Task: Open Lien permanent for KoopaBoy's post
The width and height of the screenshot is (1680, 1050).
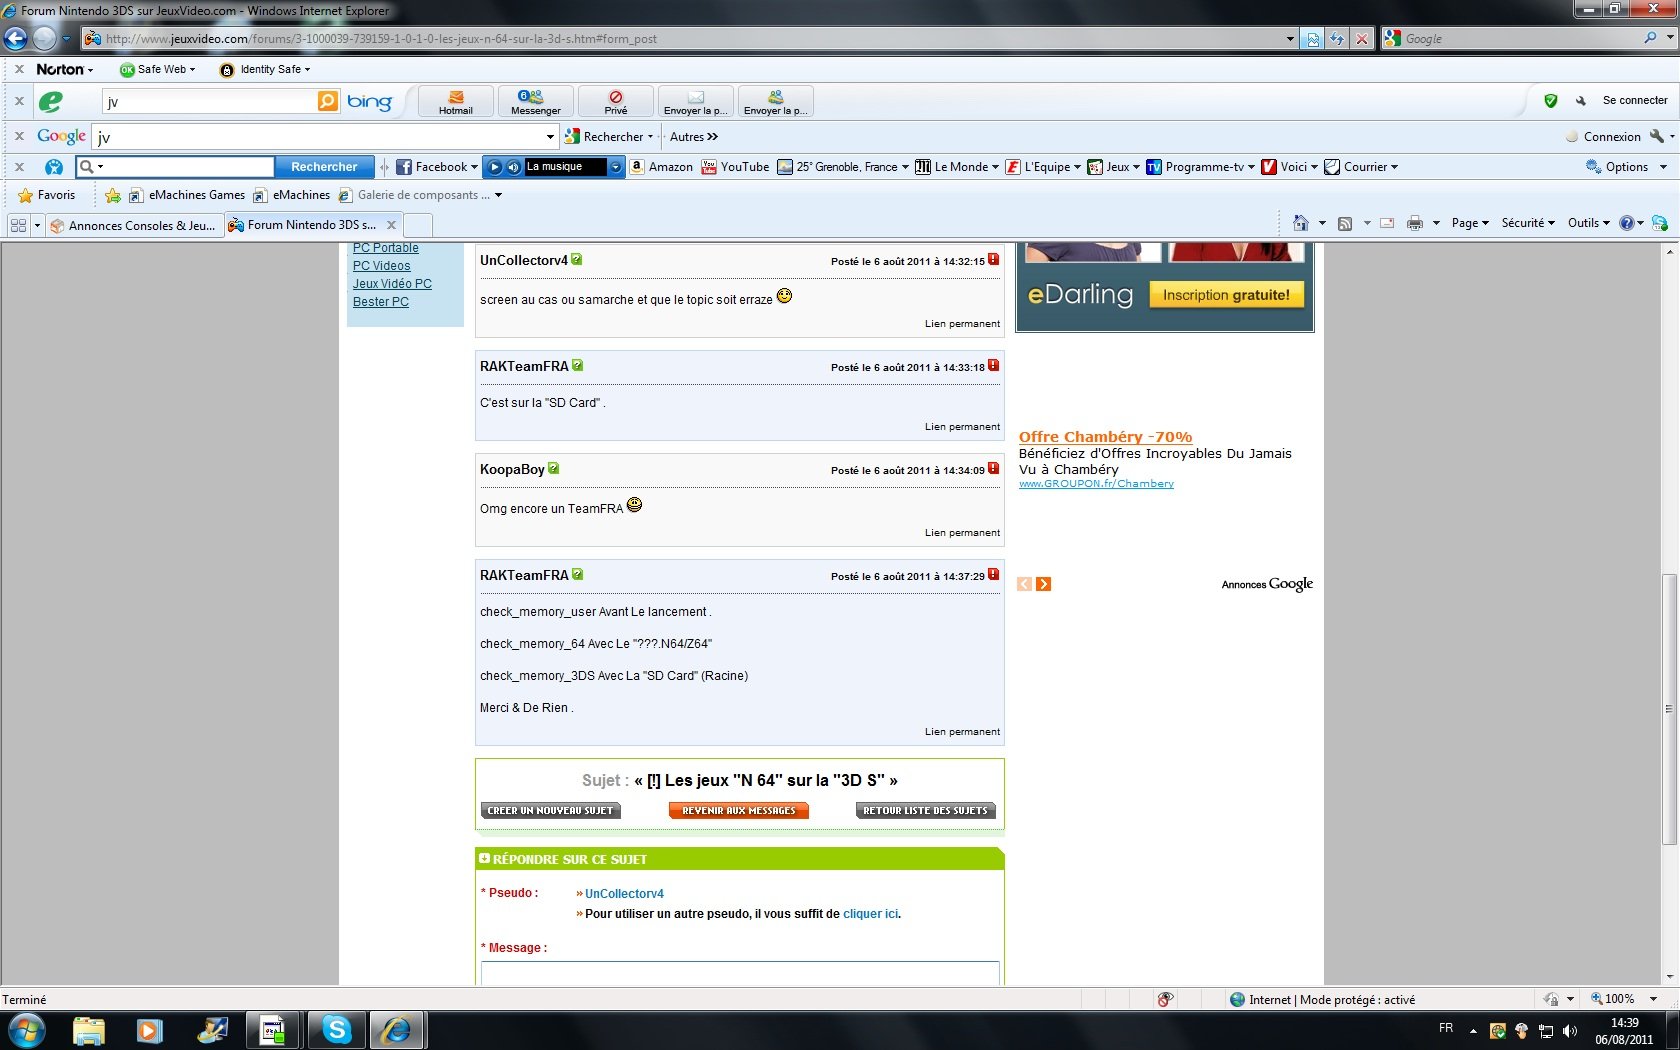Action: [962, 533]
